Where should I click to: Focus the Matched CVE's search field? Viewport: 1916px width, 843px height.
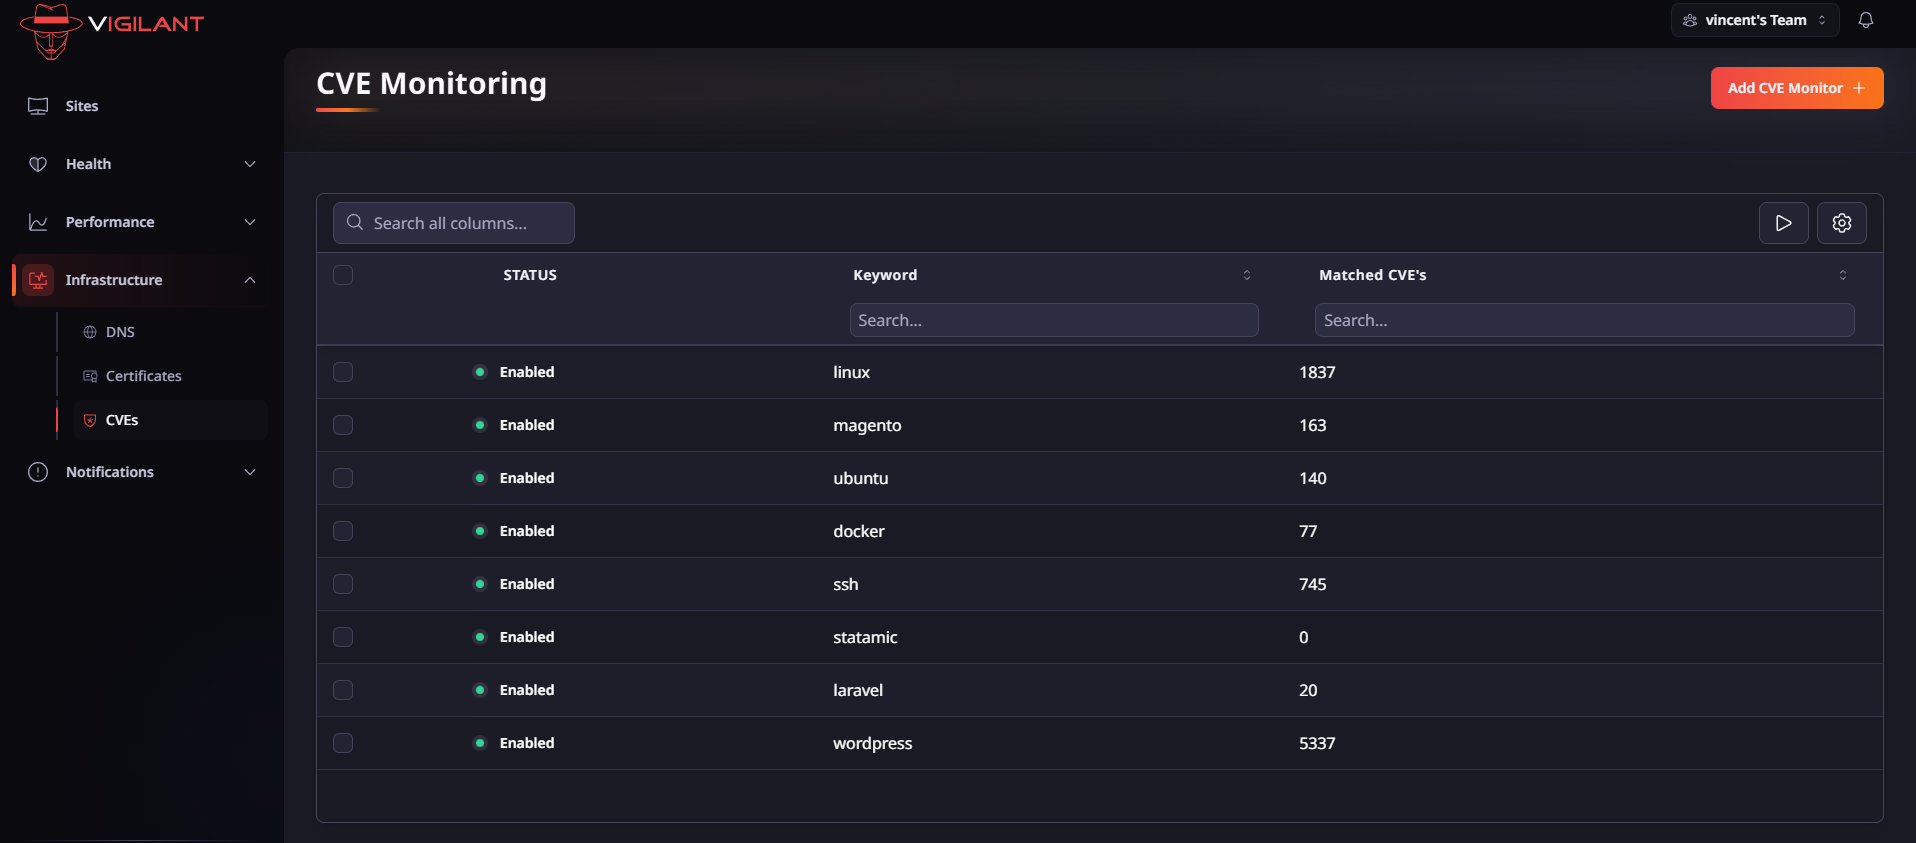pos(1585,320)
